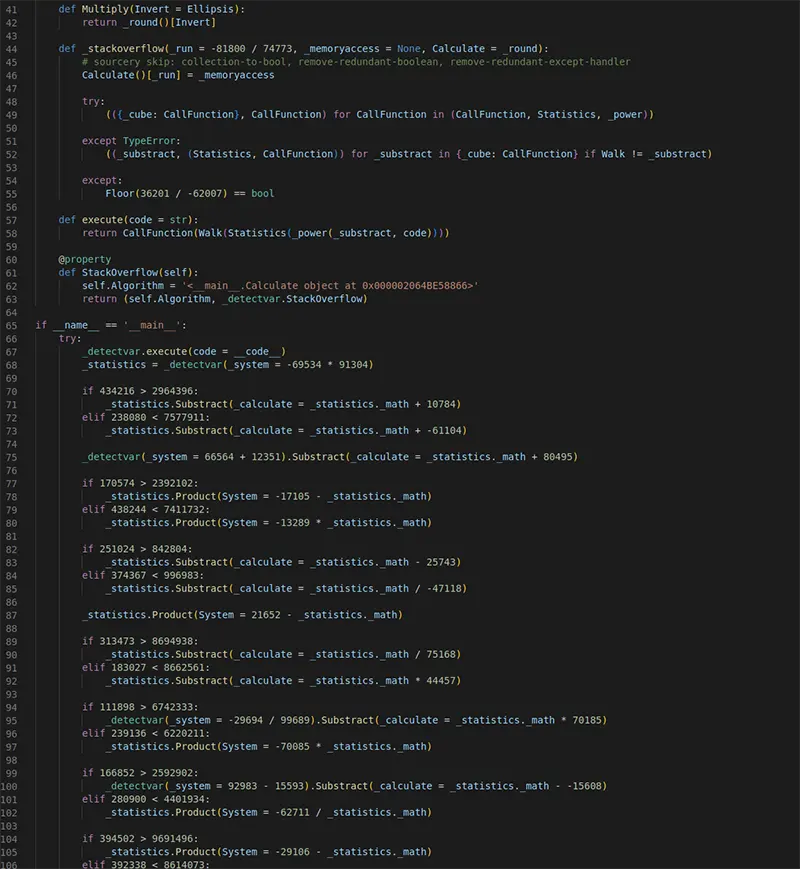
Task: Click the '# sourcery skip' comment line
Action: tap(356, 62)
